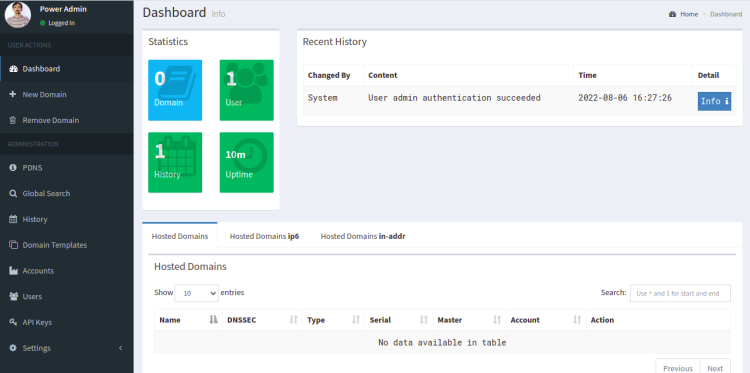
Task: Open Users via the group icon
Action: click(x=13, y=296)
